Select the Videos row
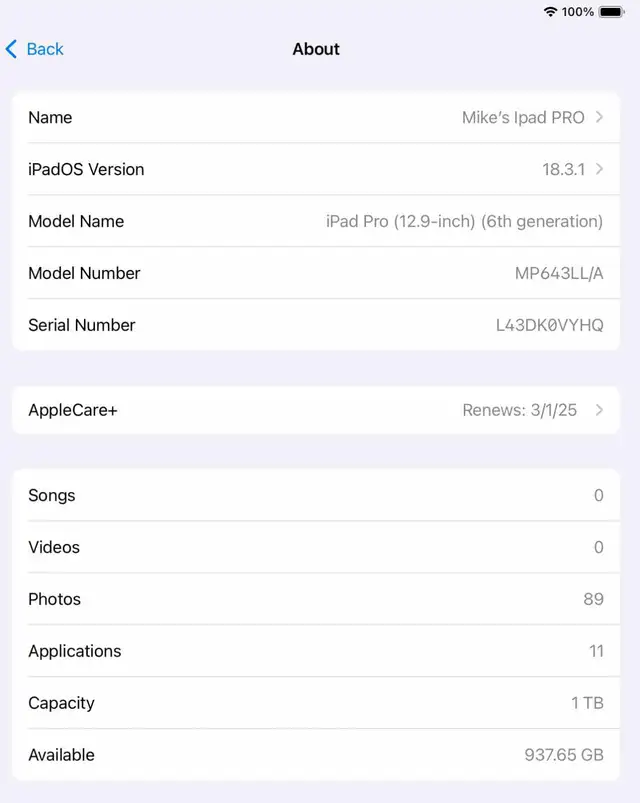Image resolution: width=640 pixels, height=803 pixels. pos(316,547)
